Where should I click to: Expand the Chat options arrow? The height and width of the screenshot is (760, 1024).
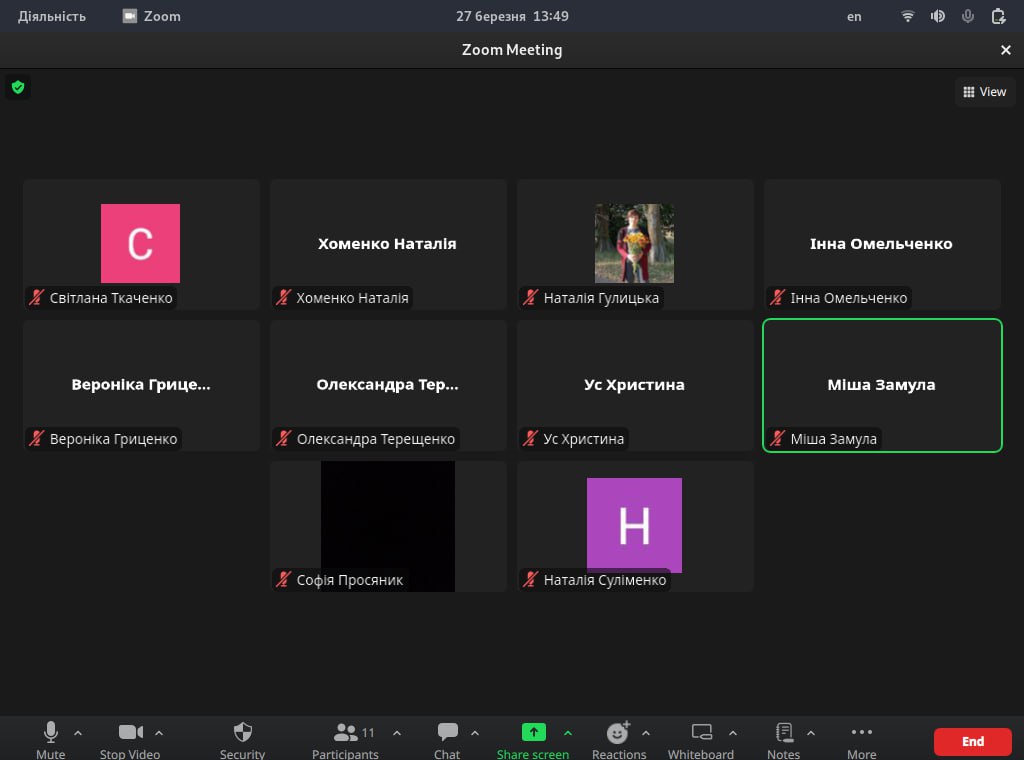click(475, 733)
